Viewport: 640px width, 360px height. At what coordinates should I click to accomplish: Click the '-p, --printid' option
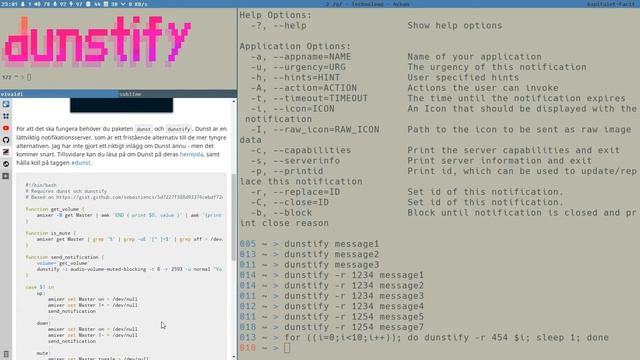(287, 171)
